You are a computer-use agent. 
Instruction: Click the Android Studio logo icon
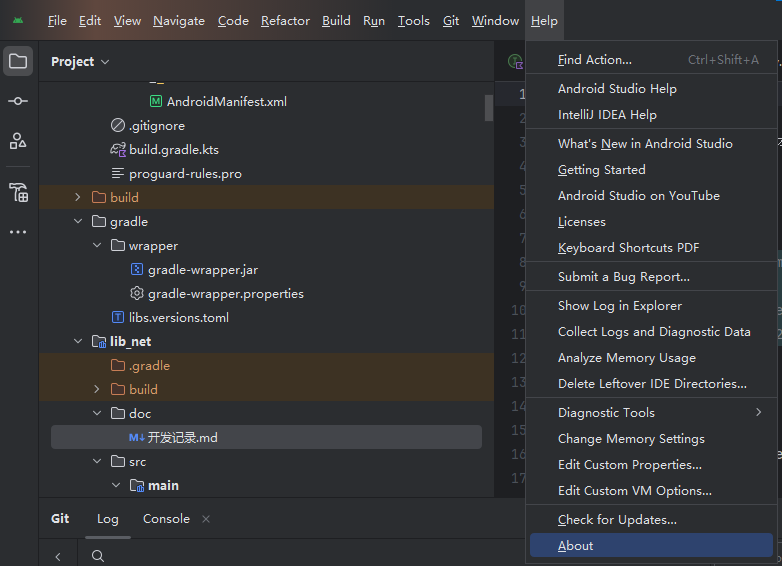click(18, 21)
